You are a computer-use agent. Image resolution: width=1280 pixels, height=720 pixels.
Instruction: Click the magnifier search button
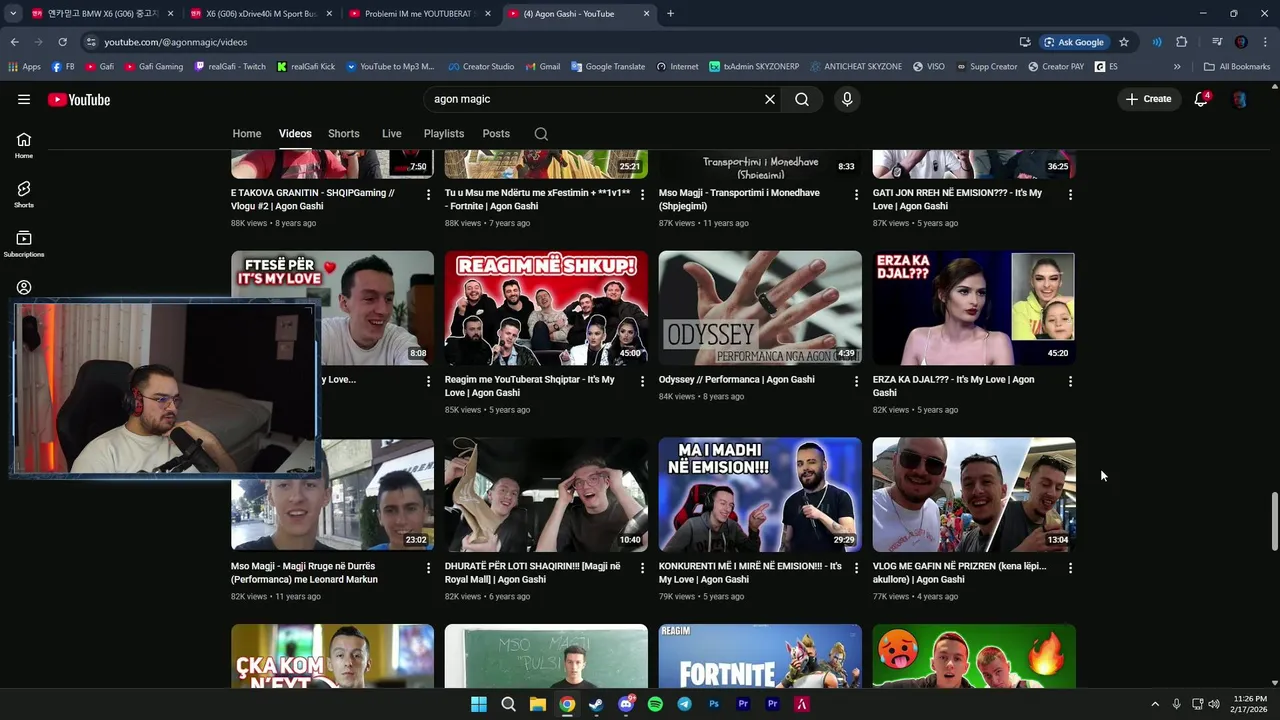(x=802, y=99)
